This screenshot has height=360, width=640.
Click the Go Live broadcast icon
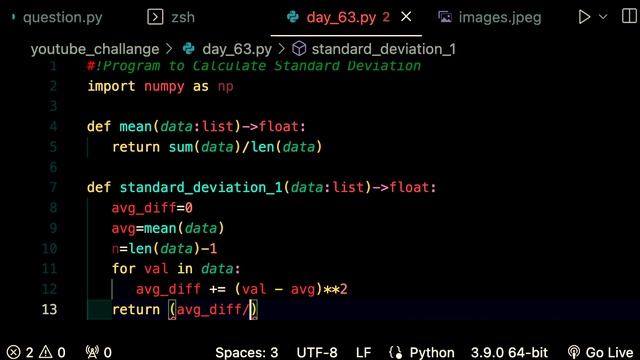[x=574, y=352]
